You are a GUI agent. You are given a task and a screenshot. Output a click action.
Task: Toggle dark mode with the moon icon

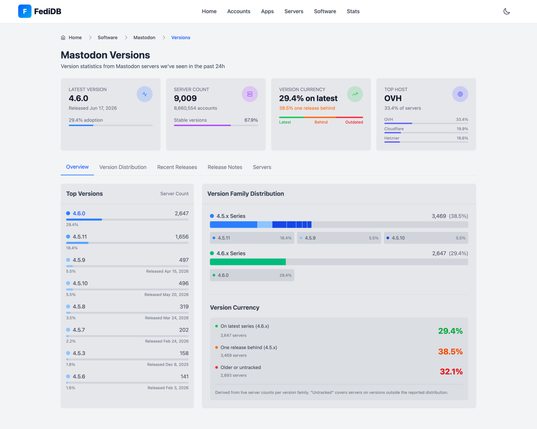tap(506, 11)
